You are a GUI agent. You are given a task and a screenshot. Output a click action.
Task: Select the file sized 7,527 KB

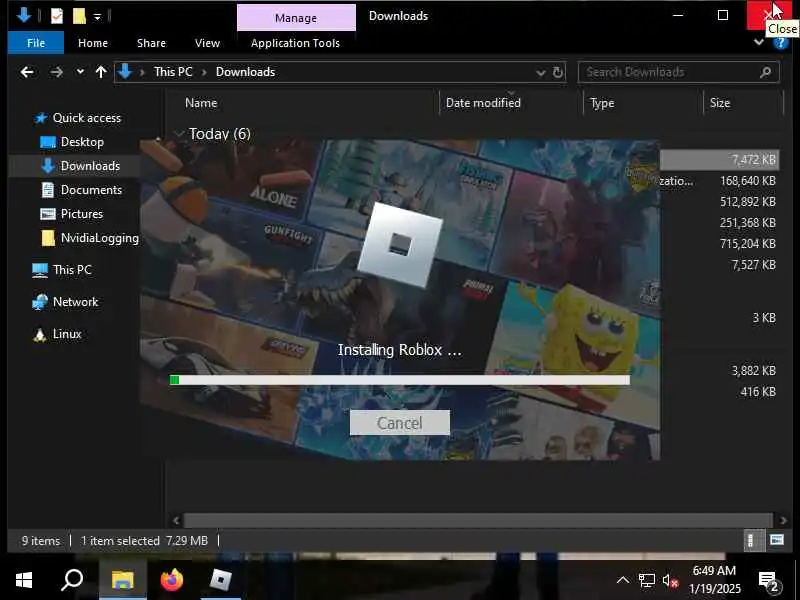point(753,264)
